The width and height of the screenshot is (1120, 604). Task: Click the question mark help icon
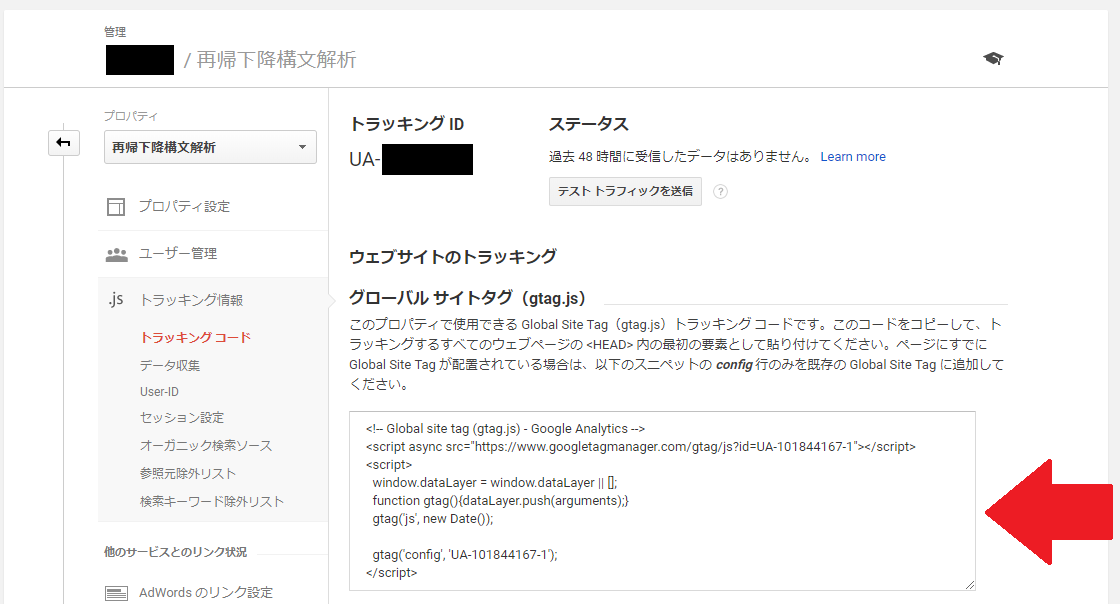point(721,191)
